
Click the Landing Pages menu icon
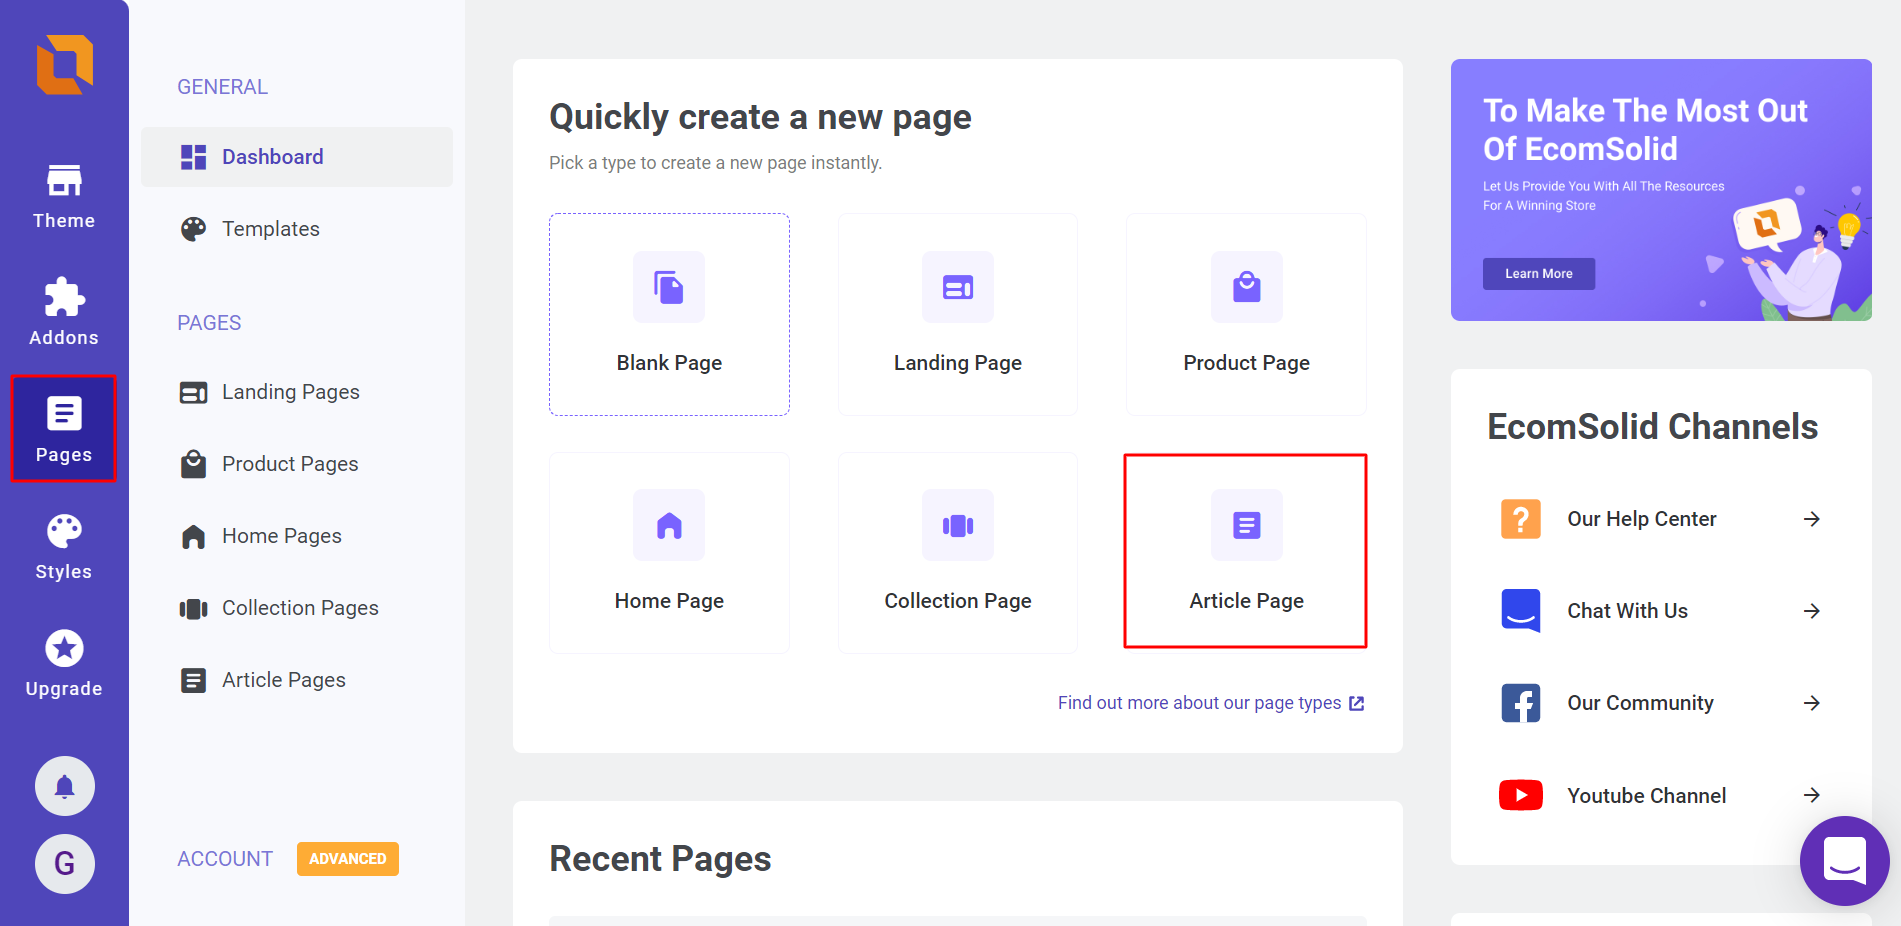tap(193, 392)
